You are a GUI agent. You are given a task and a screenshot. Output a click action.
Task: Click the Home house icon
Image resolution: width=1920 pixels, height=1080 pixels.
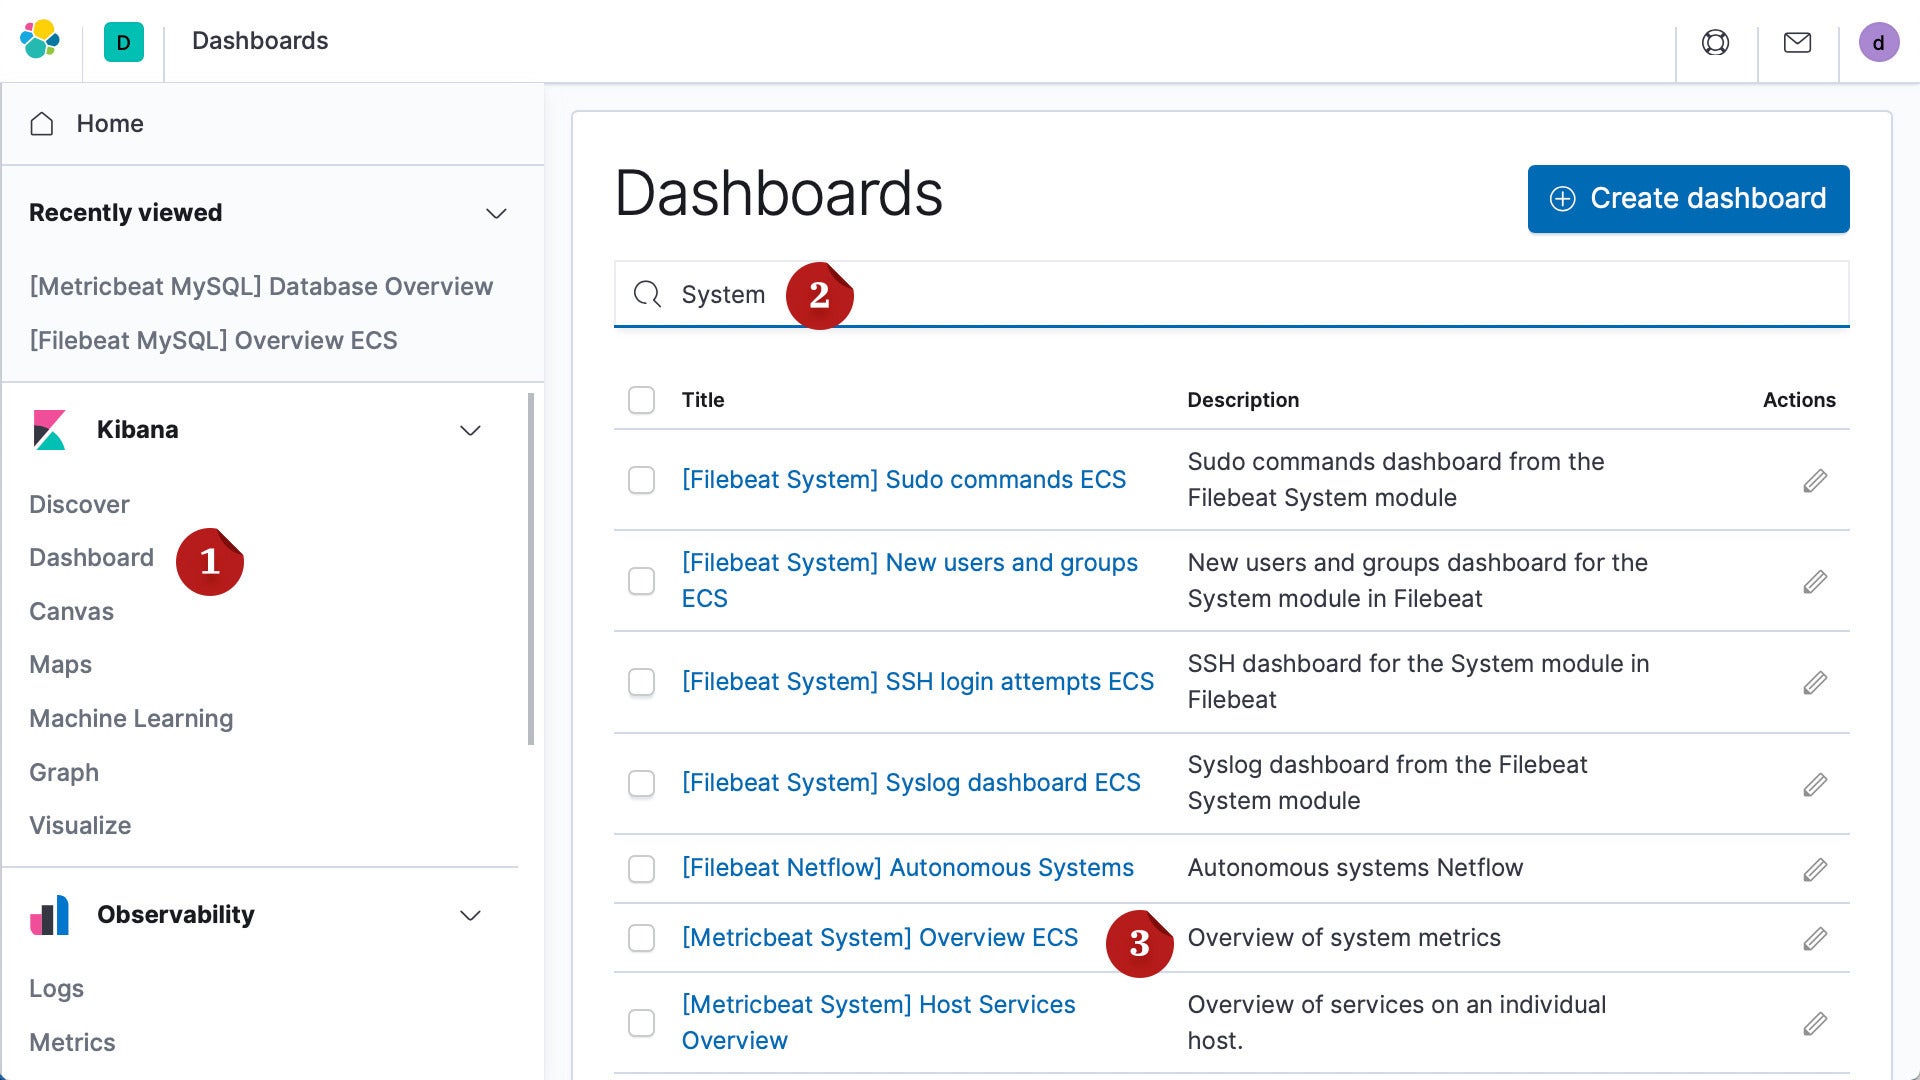click(x=42, y=123)
